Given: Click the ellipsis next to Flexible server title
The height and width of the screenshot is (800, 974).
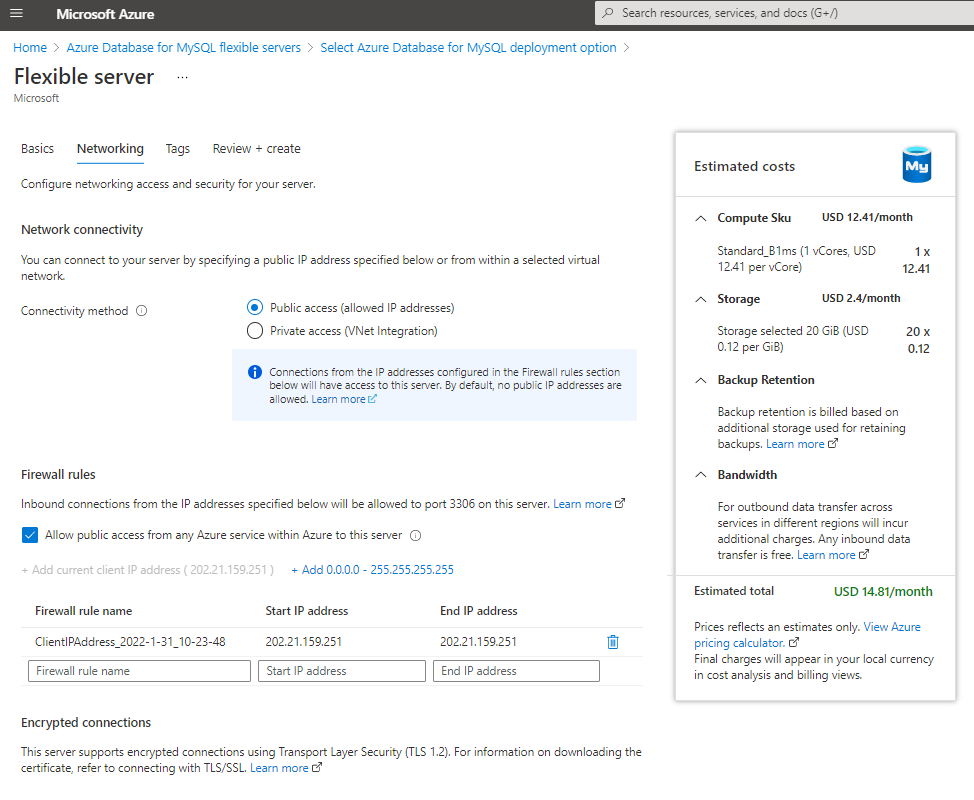Looking at the screenshot, I should tap(182, 77).
